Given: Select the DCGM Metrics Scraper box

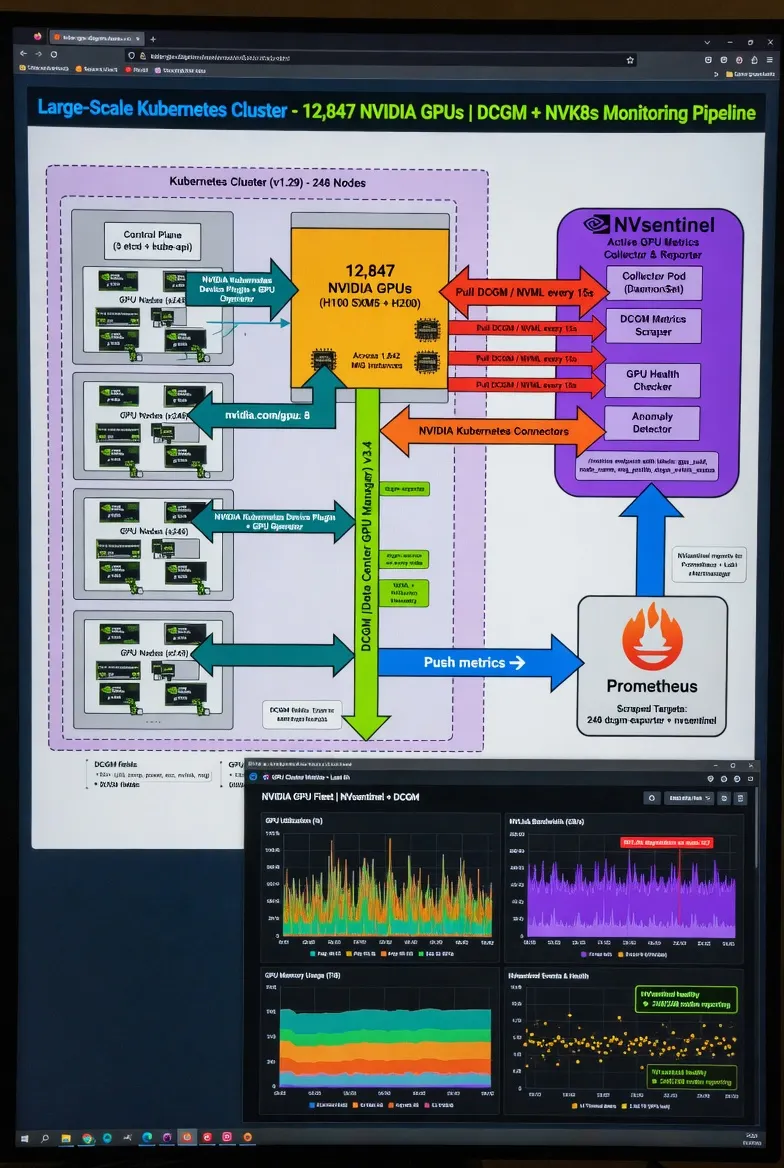Looking at the screenshot, I should 654,326.
